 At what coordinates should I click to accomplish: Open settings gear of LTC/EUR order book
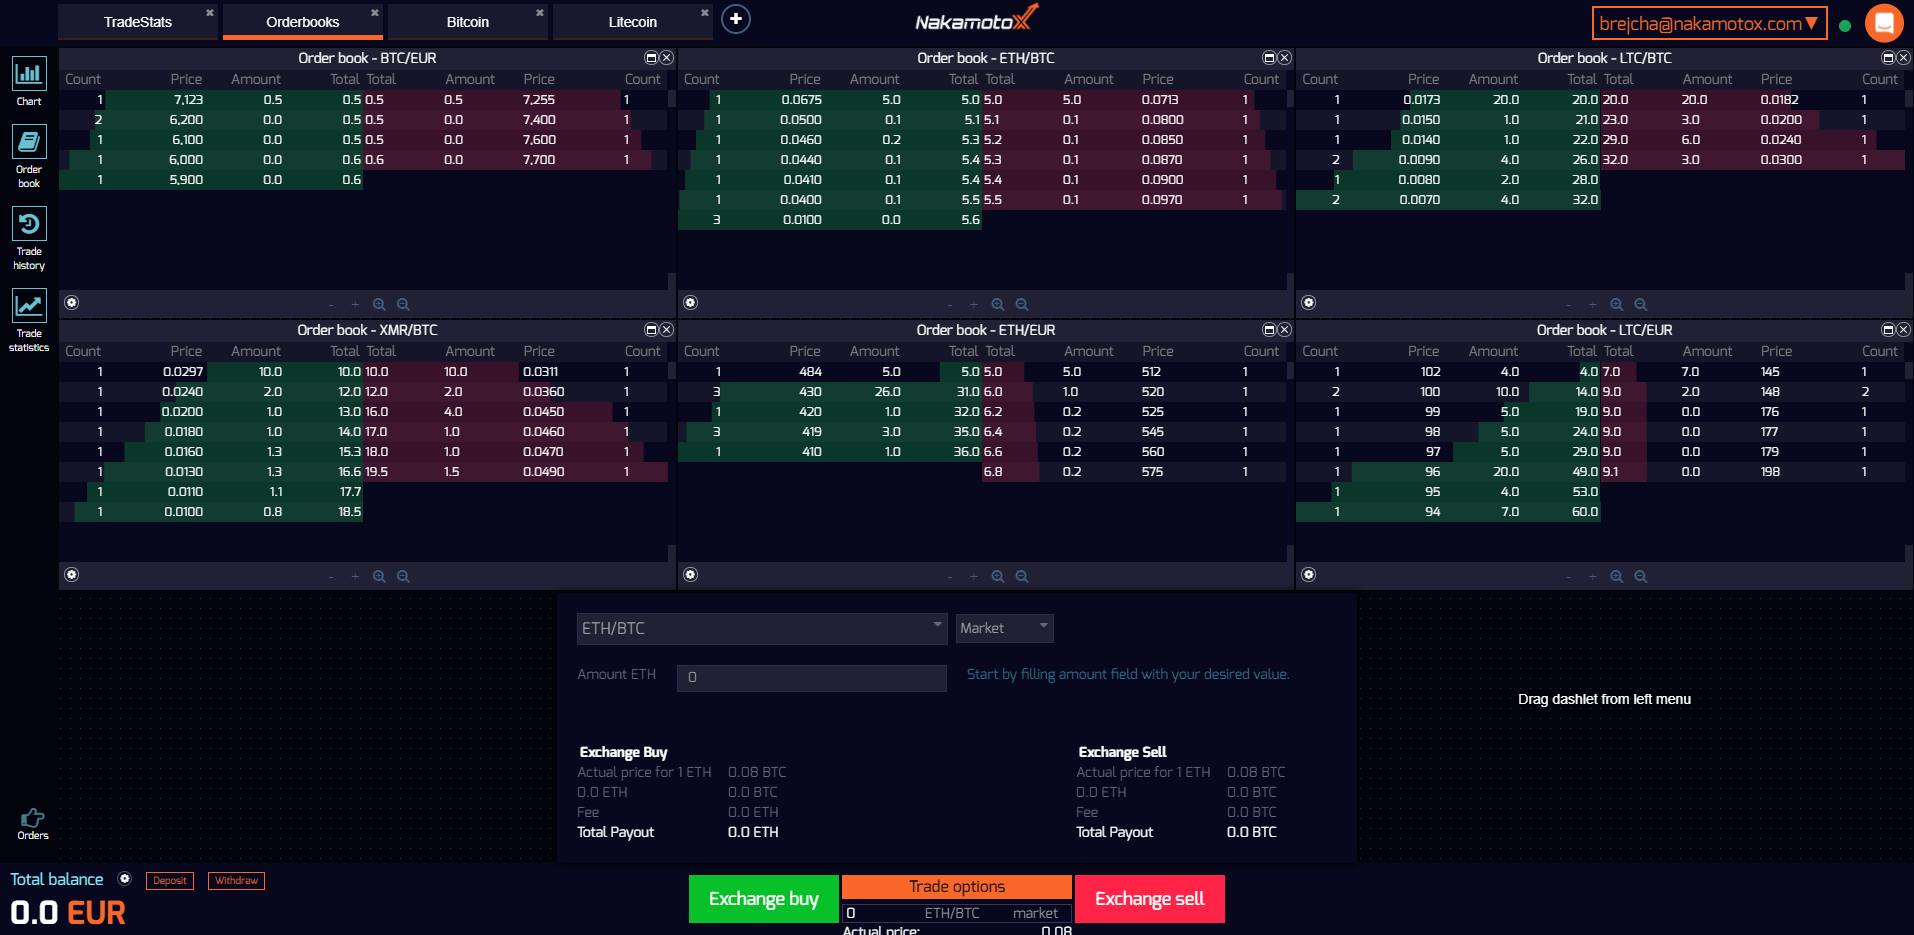pyautogui.click(x=1309, y=575)
